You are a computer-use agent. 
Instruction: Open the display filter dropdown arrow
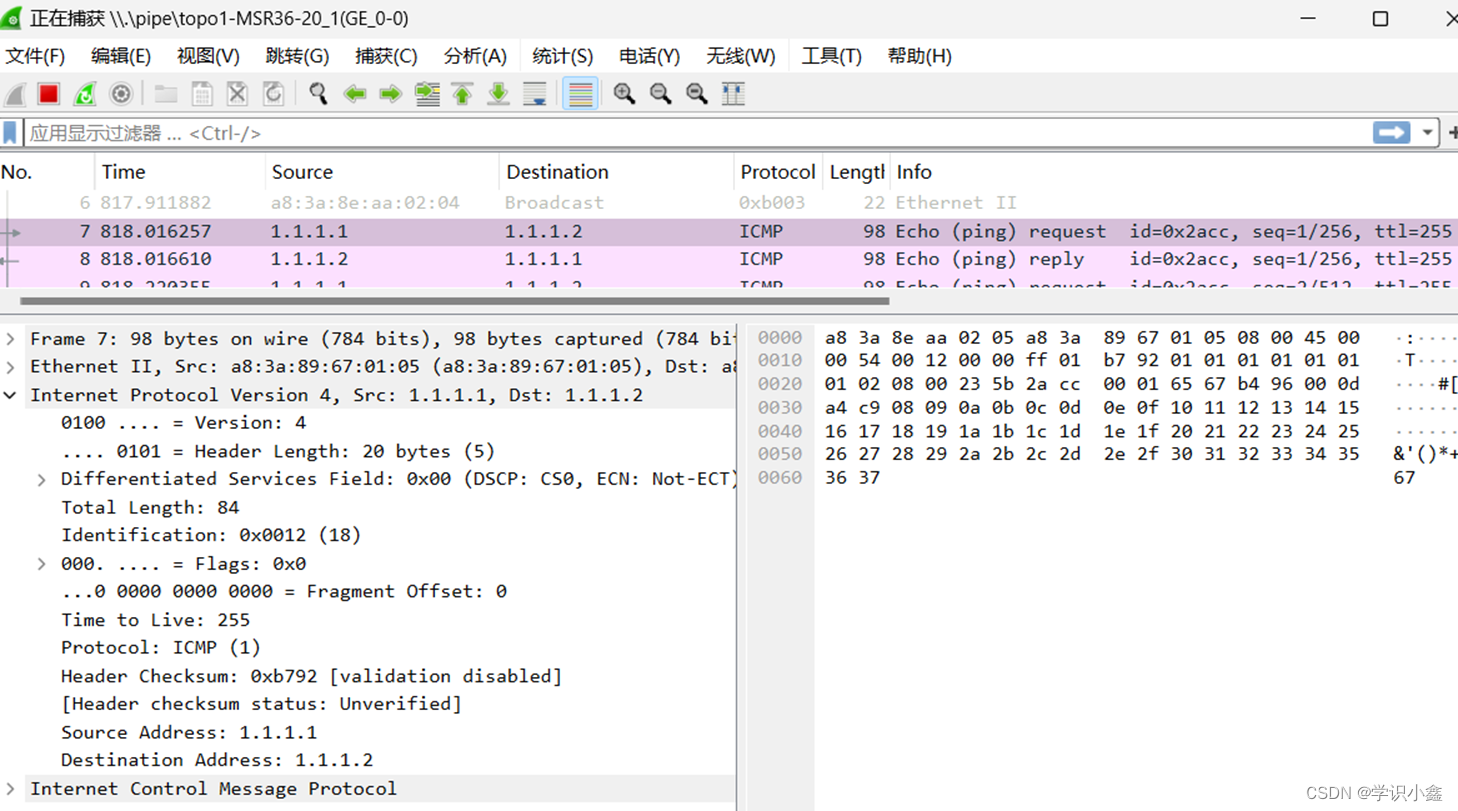(1425, 132)
